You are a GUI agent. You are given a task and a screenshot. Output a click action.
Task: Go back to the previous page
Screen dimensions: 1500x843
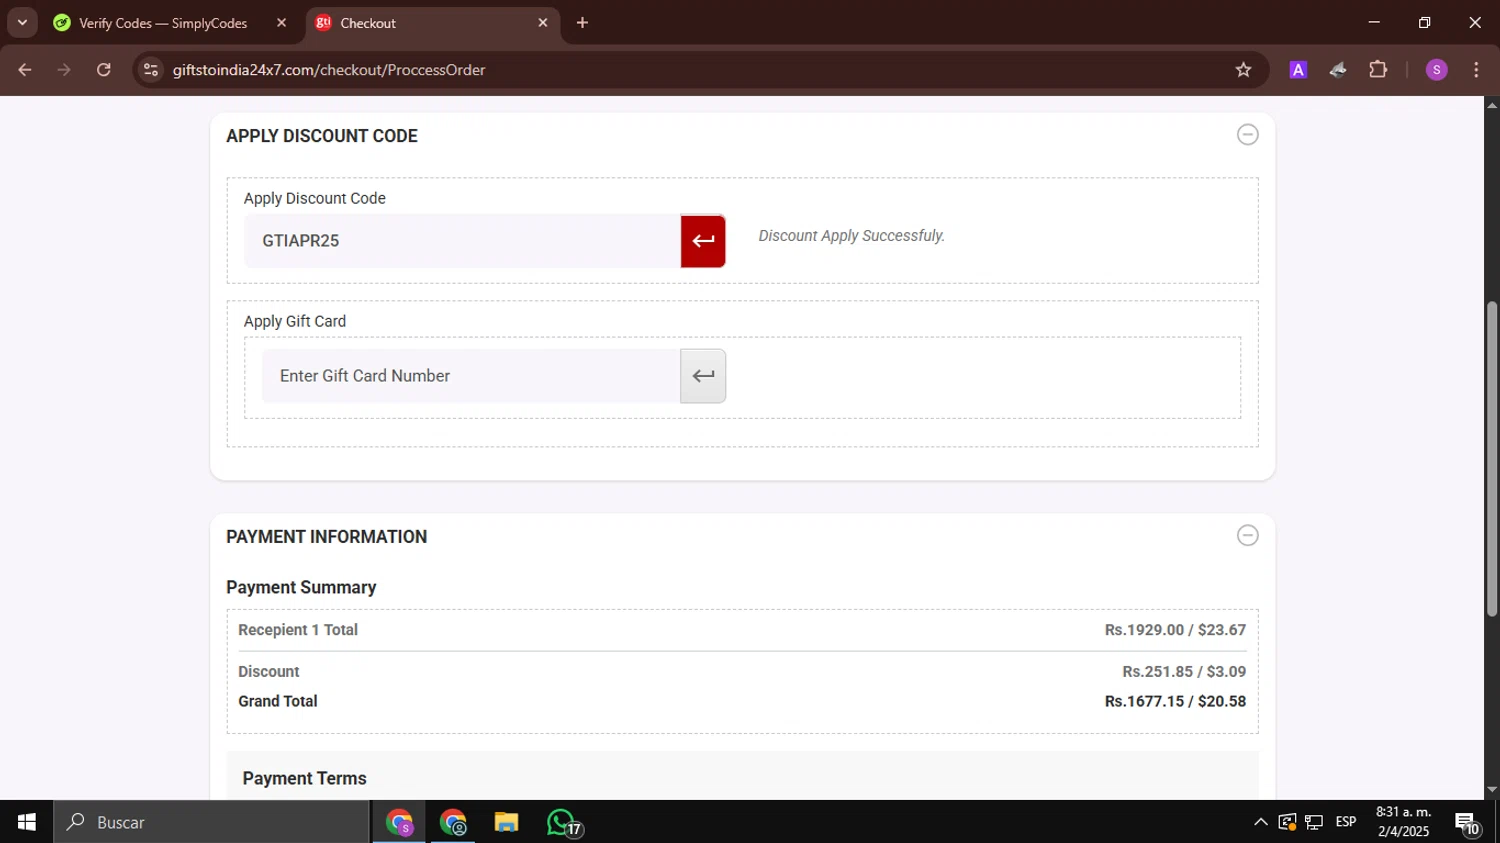point(25,70)
